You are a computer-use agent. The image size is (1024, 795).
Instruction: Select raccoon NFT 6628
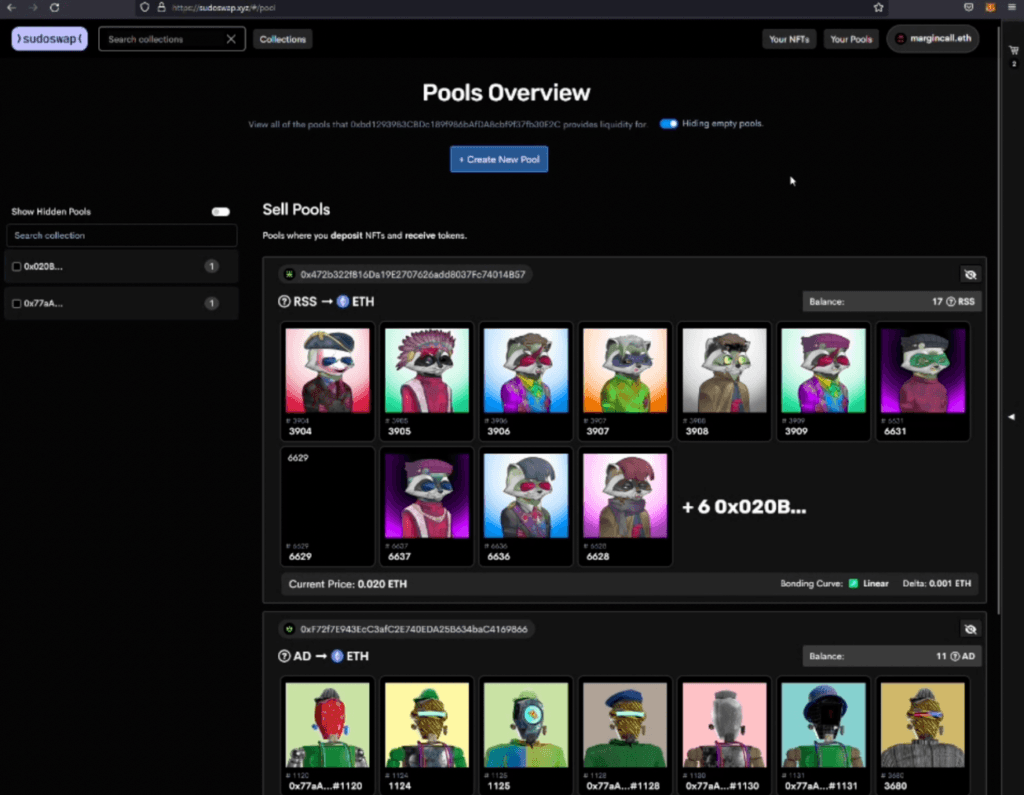(625, 507)
